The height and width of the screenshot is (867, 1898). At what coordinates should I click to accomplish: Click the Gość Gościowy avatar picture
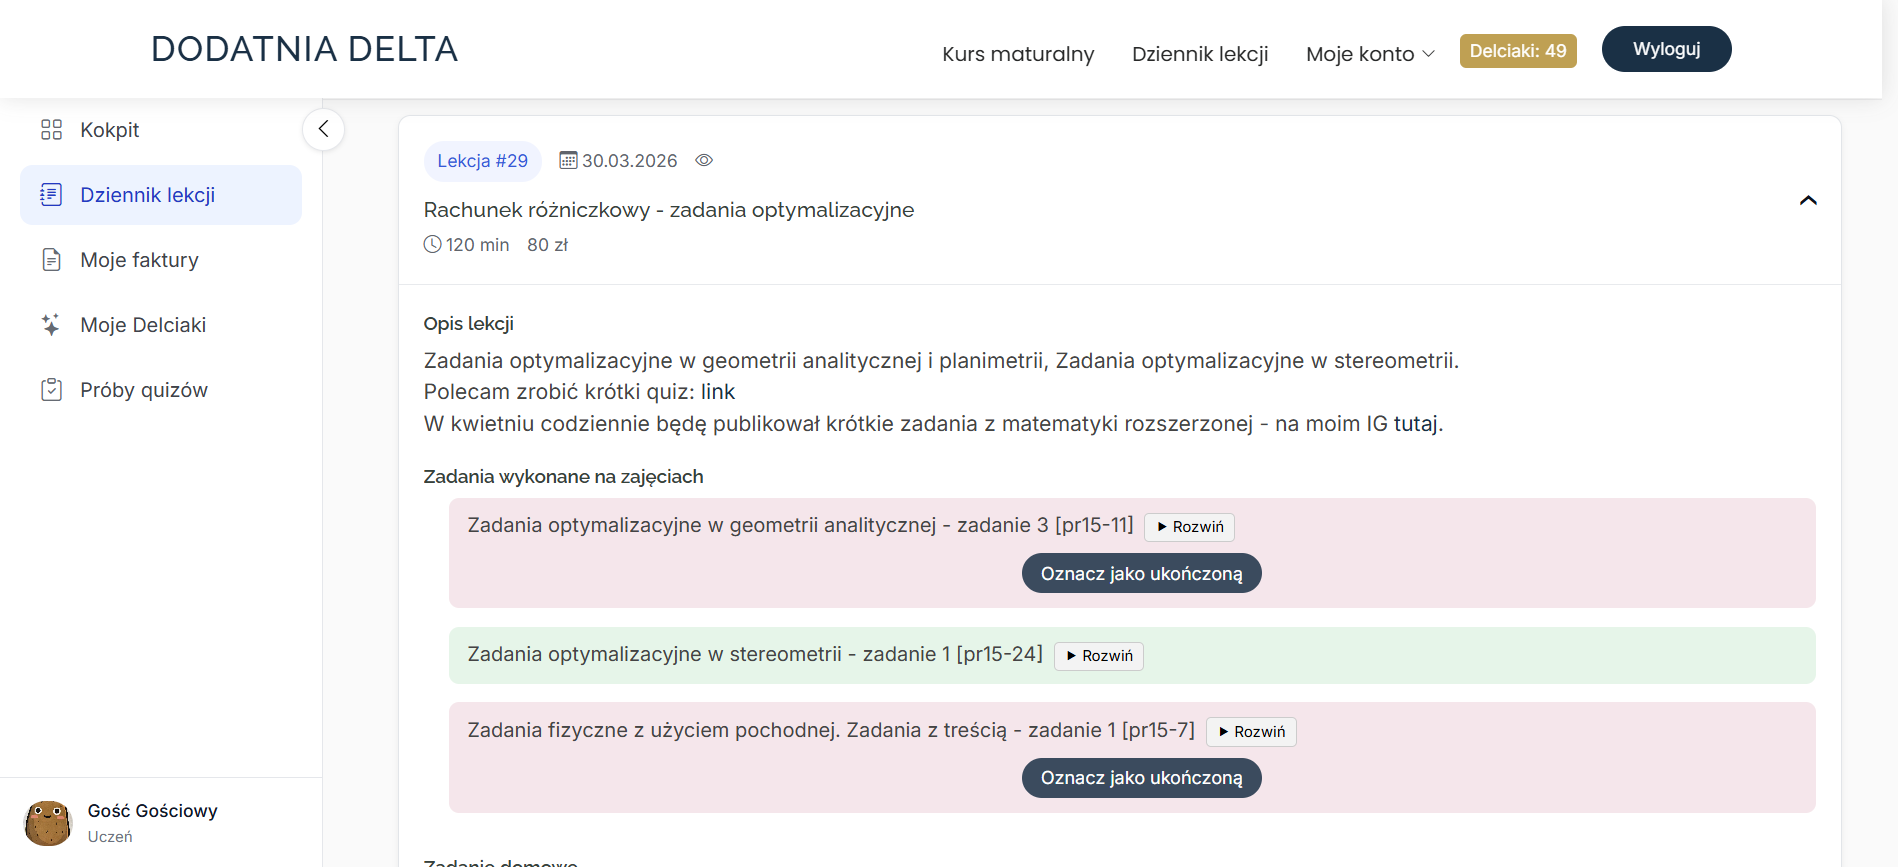coord(48,823)
